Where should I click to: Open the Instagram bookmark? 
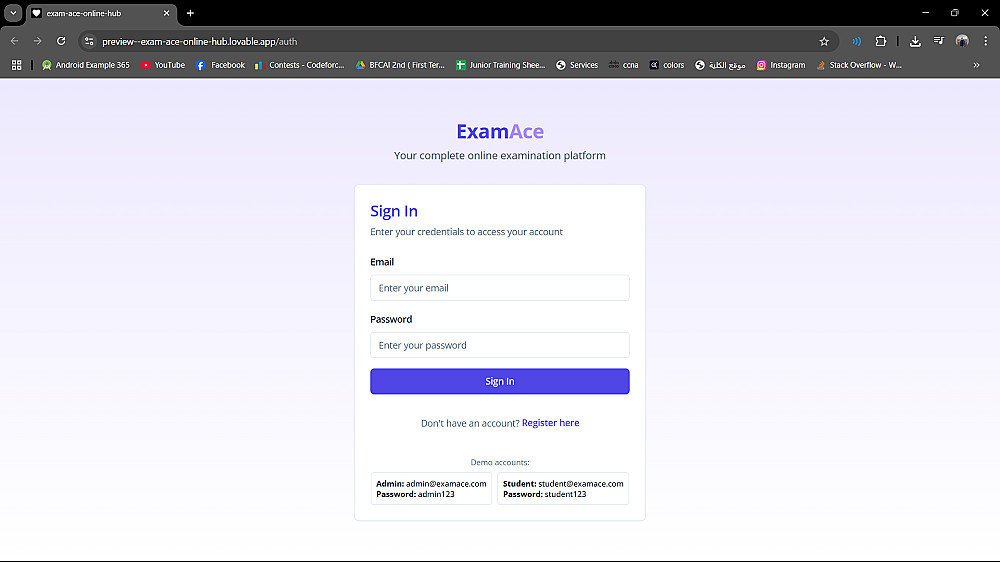click(781, 65)
